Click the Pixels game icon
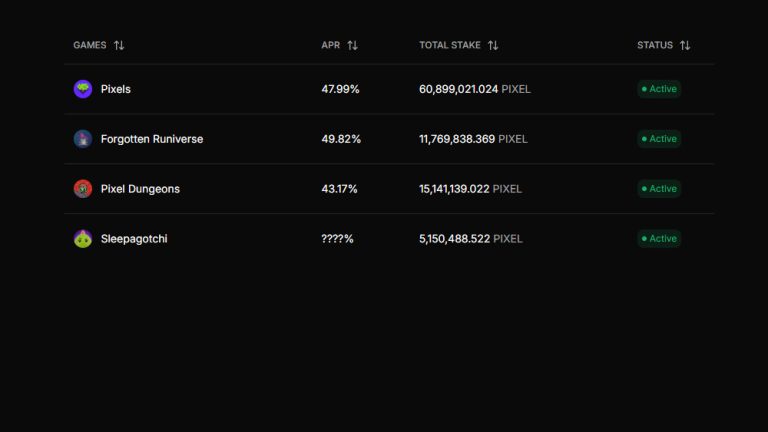 pyautogui.click(x=83, y=89)
